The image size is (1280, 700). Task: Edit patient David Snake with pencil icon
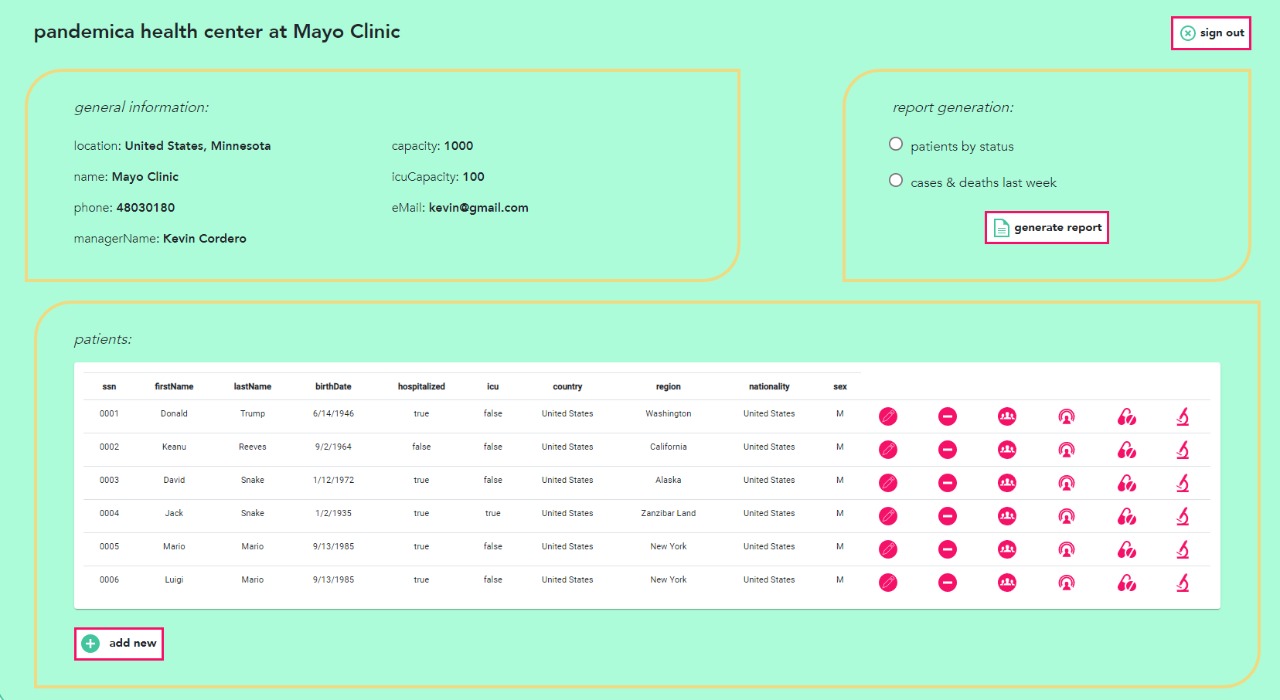(x=888, y=483)
